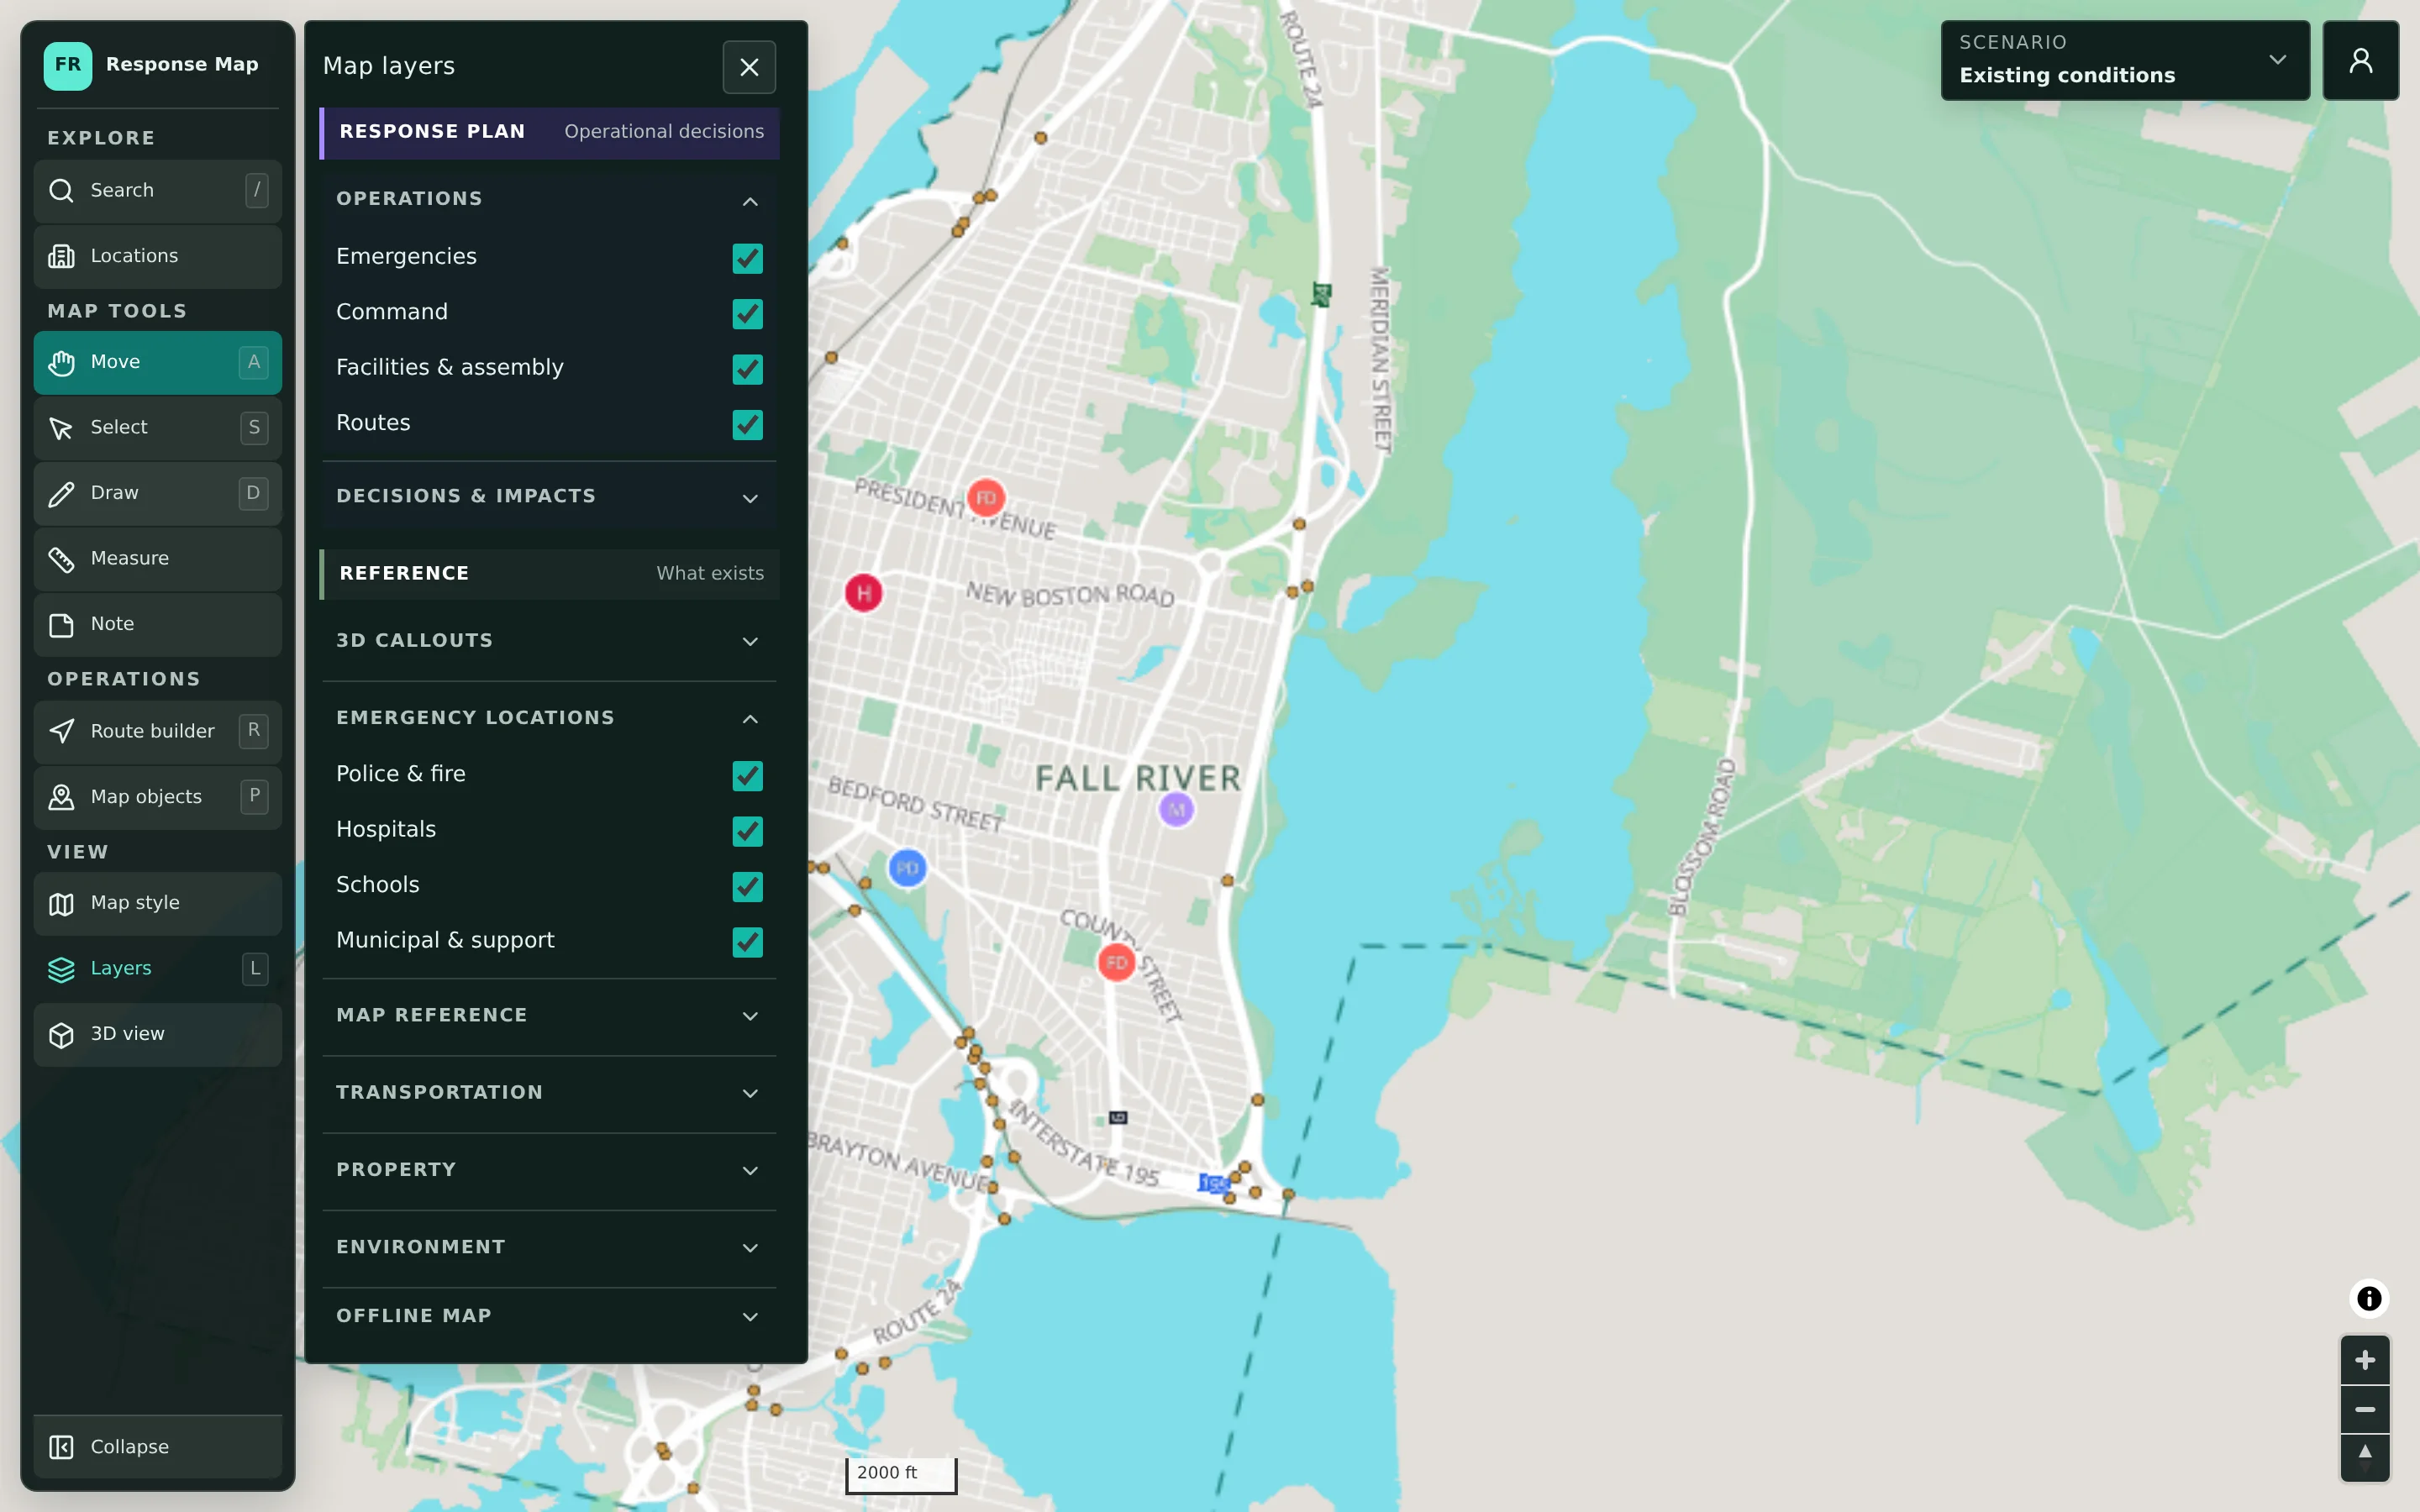This screenshot has width=2420, height=1512.
Task: Expand the Environment section
Action: [549, 1247]
